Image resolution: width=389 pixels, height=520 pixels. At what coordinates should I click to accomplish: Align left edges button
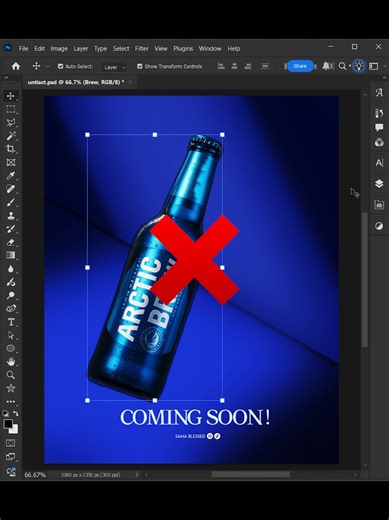pyautogui.click(x=221, y=66)
